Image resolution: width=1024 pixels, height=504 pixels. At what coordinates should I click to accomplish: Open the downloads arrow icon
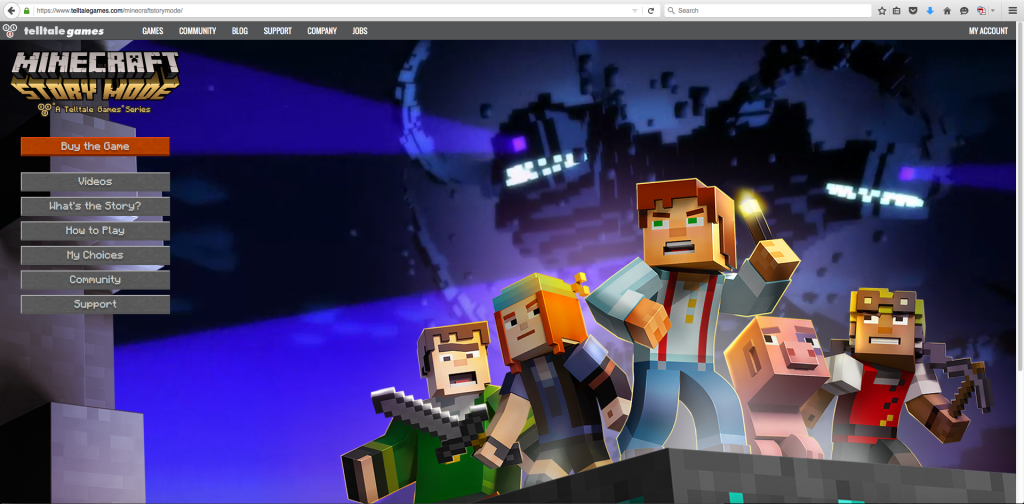[930, 11]
